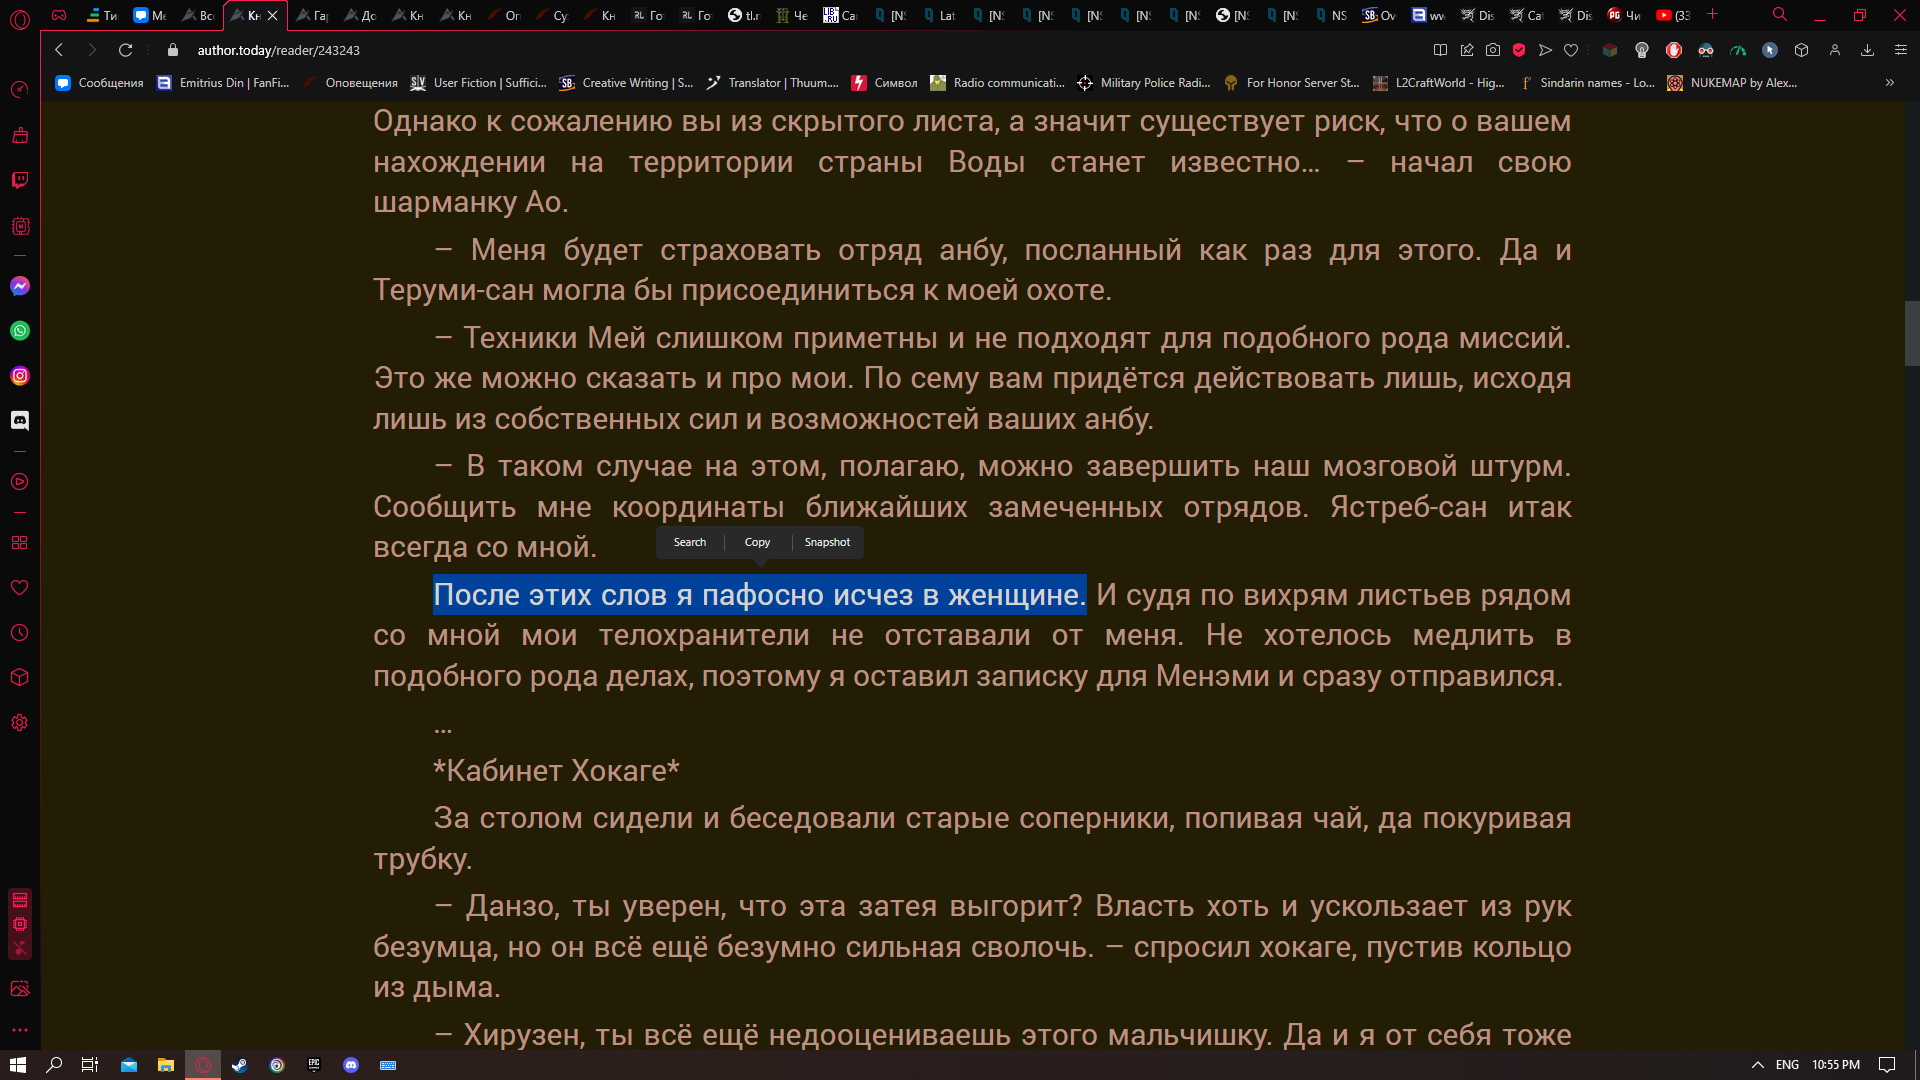This screenshot has width=1920, height=1080.
Task: Toggle the ad blocker shield icon
Action: pyautogui.click(x=1519, y=50)
